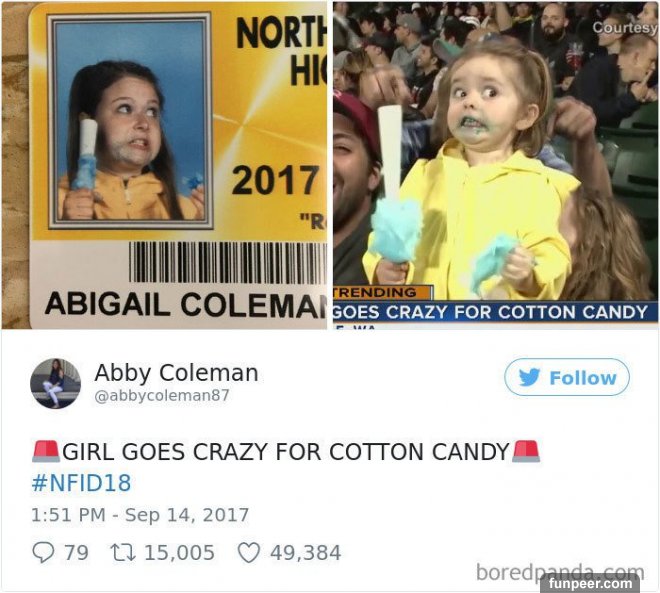Image resolution: width=660 pixels, height=593 pixels.
Task: Click the first red siren emoji
Action: [x=46, y=452]
